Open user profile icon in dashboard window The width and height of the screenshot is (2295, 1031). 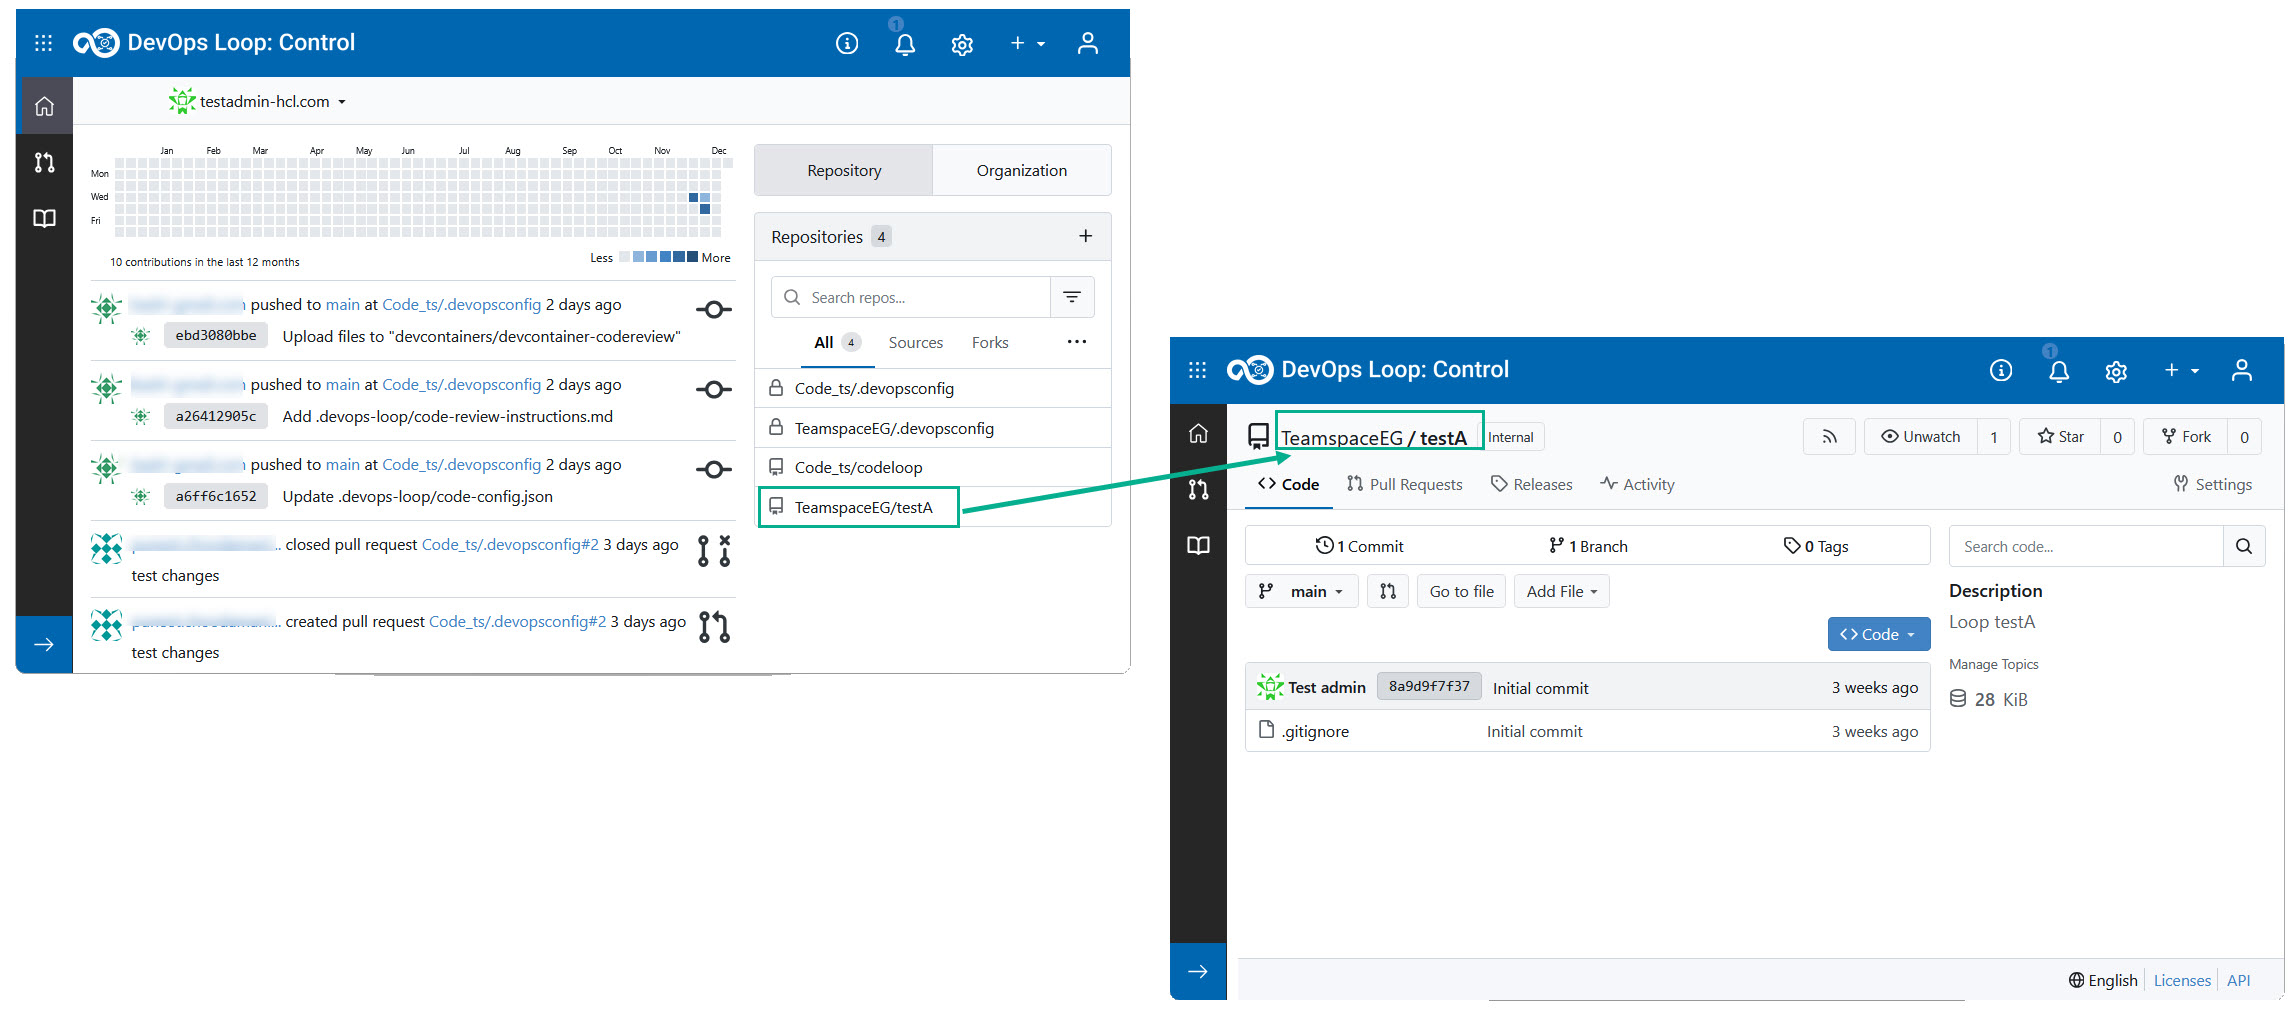point(1088,43)
